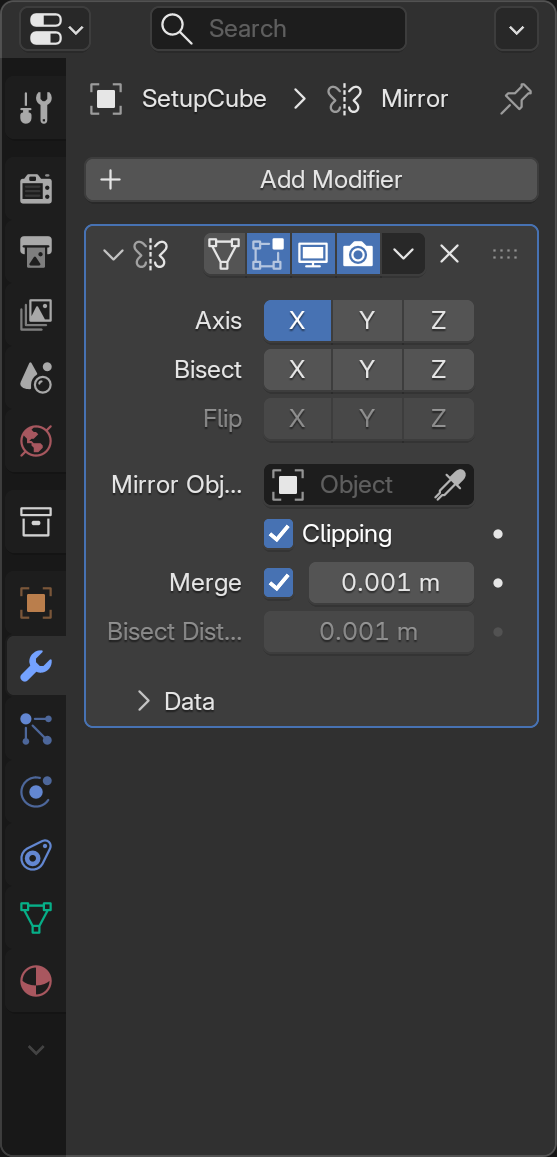Click the SetupCube breadcrumb text

(204, 99)
